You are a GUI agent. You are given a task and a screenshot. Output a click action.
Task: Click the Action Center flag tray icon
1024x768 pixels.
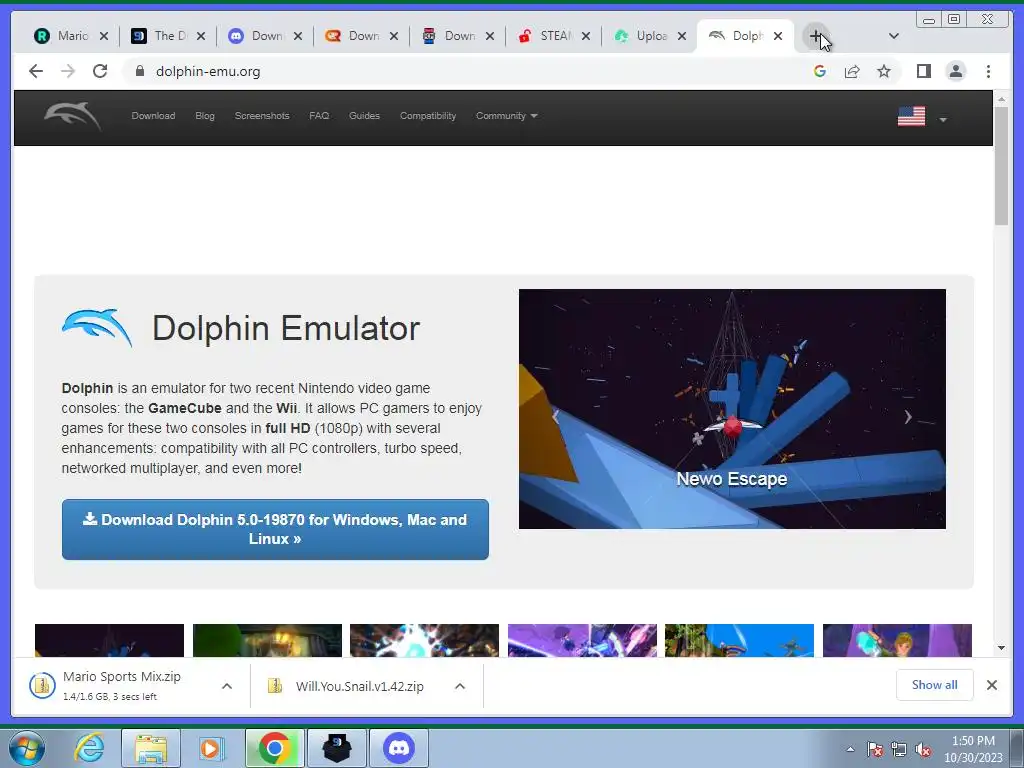(875, 749)
